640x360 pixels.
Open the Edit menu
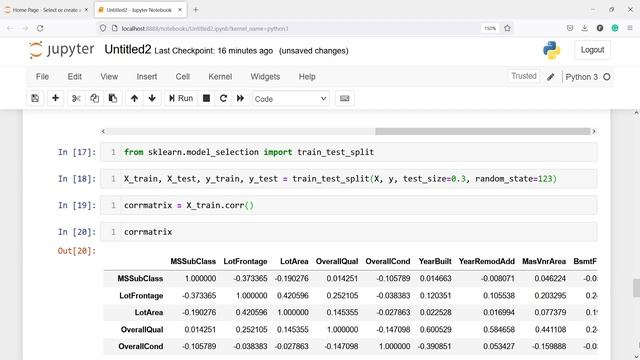click(x=75, y=77)
